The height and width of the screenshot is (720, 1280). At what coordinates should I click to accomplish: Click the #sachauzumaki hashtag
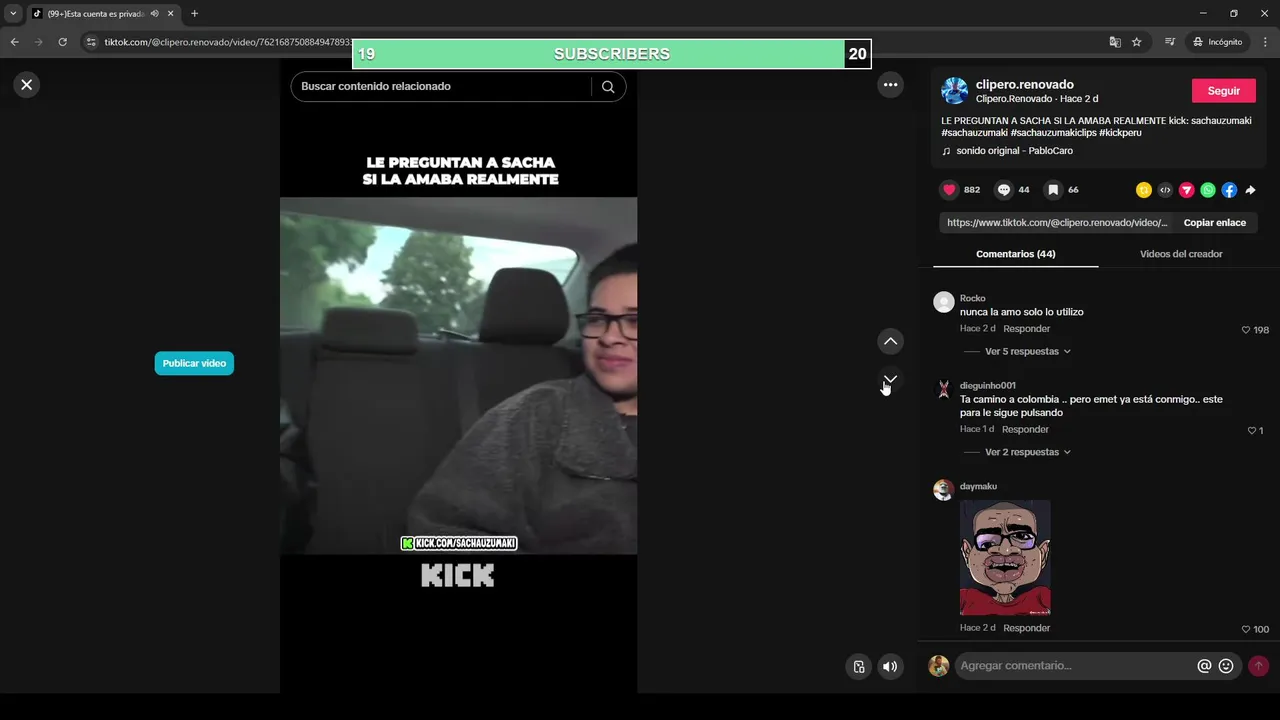click(x=973, y=133)
